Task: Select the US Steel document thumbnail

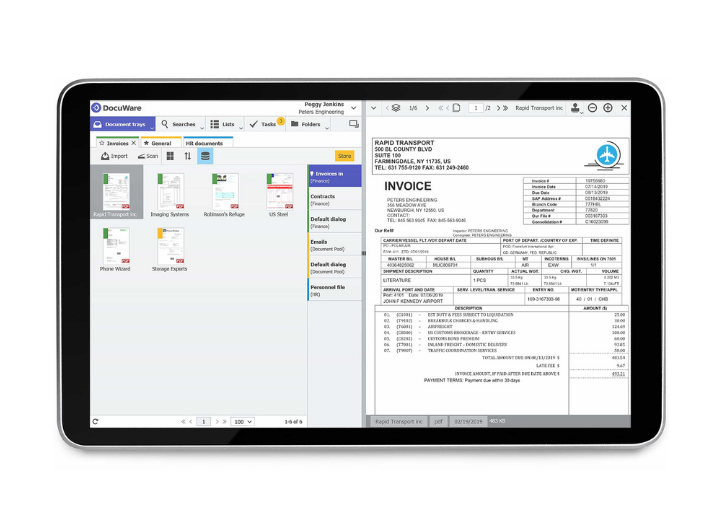Action: [x=280, y=195]
